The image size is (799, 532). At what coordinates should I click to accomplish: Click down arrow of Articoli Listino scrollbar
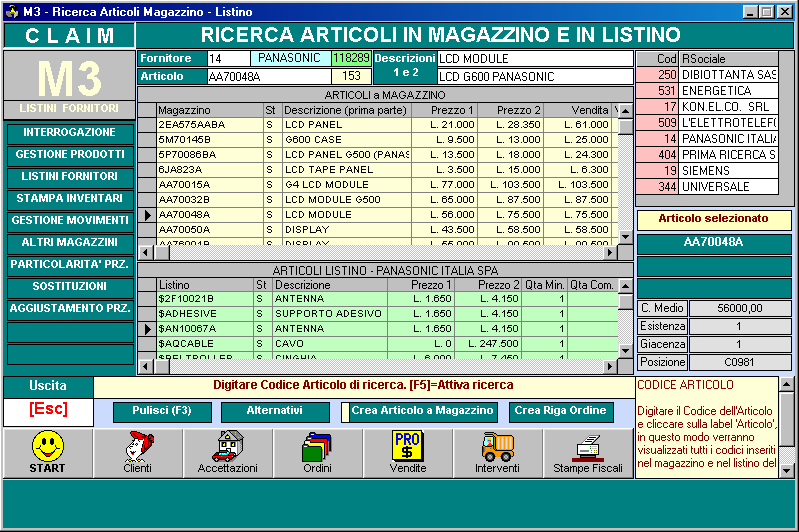[625, 351]
